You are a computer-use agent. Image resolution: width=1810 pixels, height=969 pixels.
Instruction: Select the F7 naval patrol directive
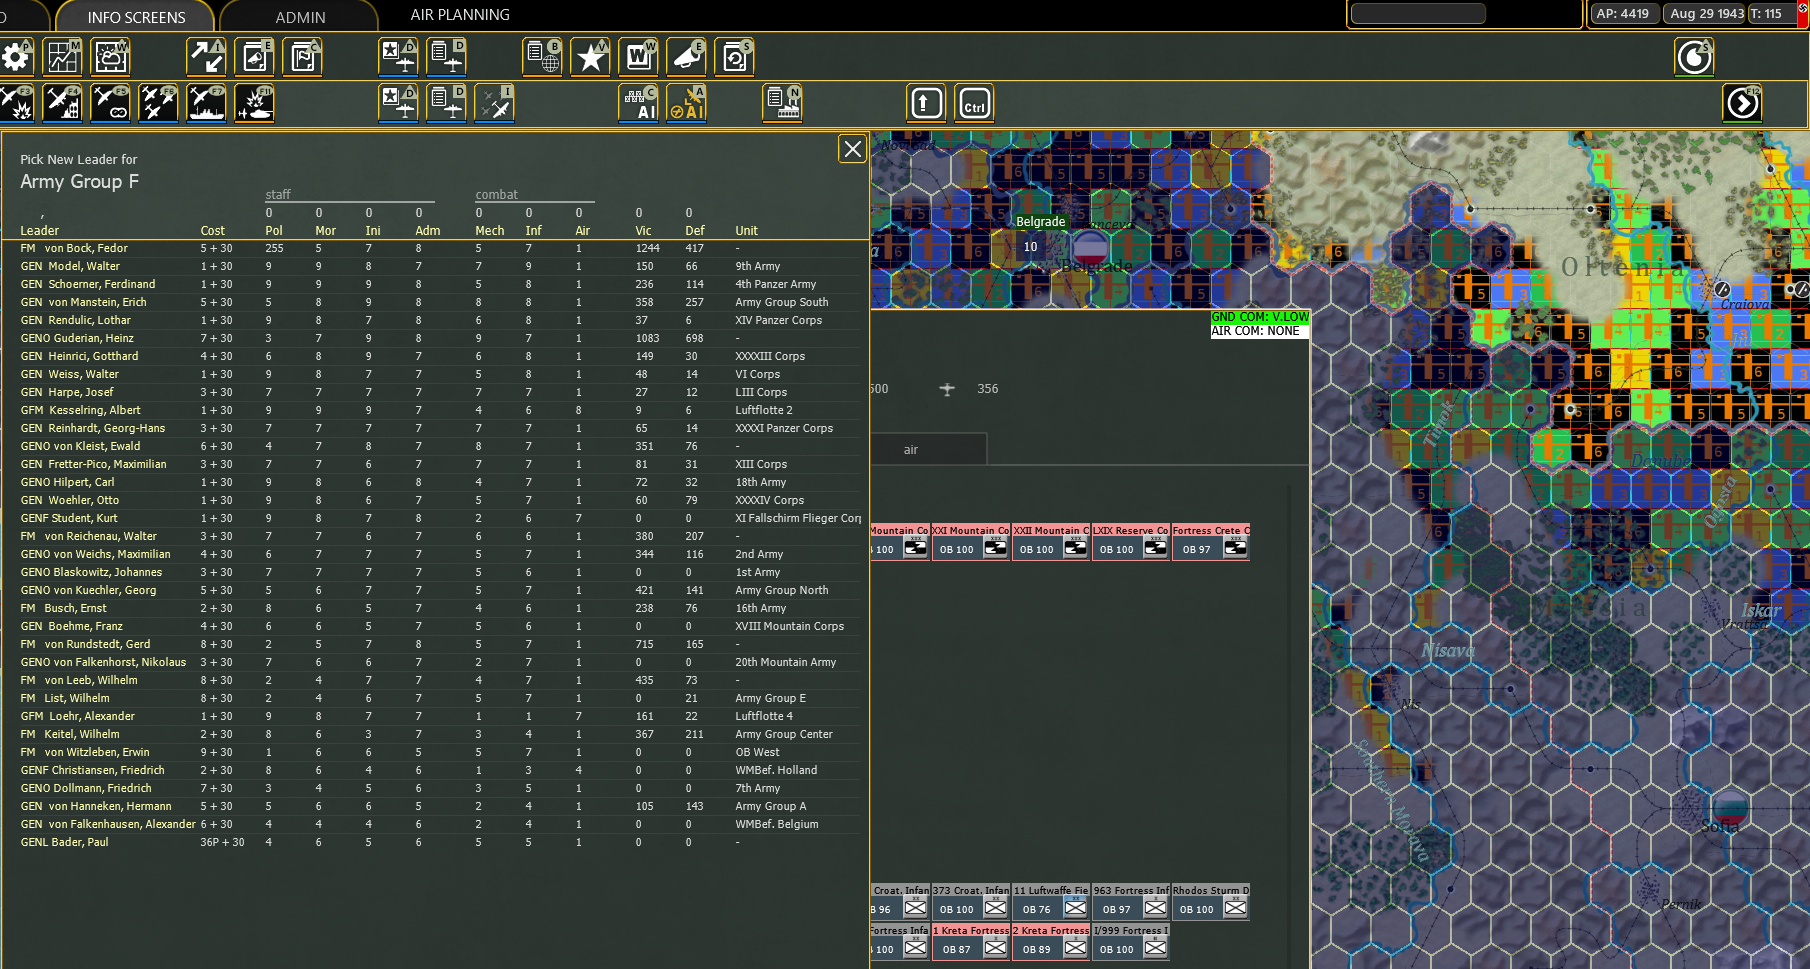(x=206, y=103)
